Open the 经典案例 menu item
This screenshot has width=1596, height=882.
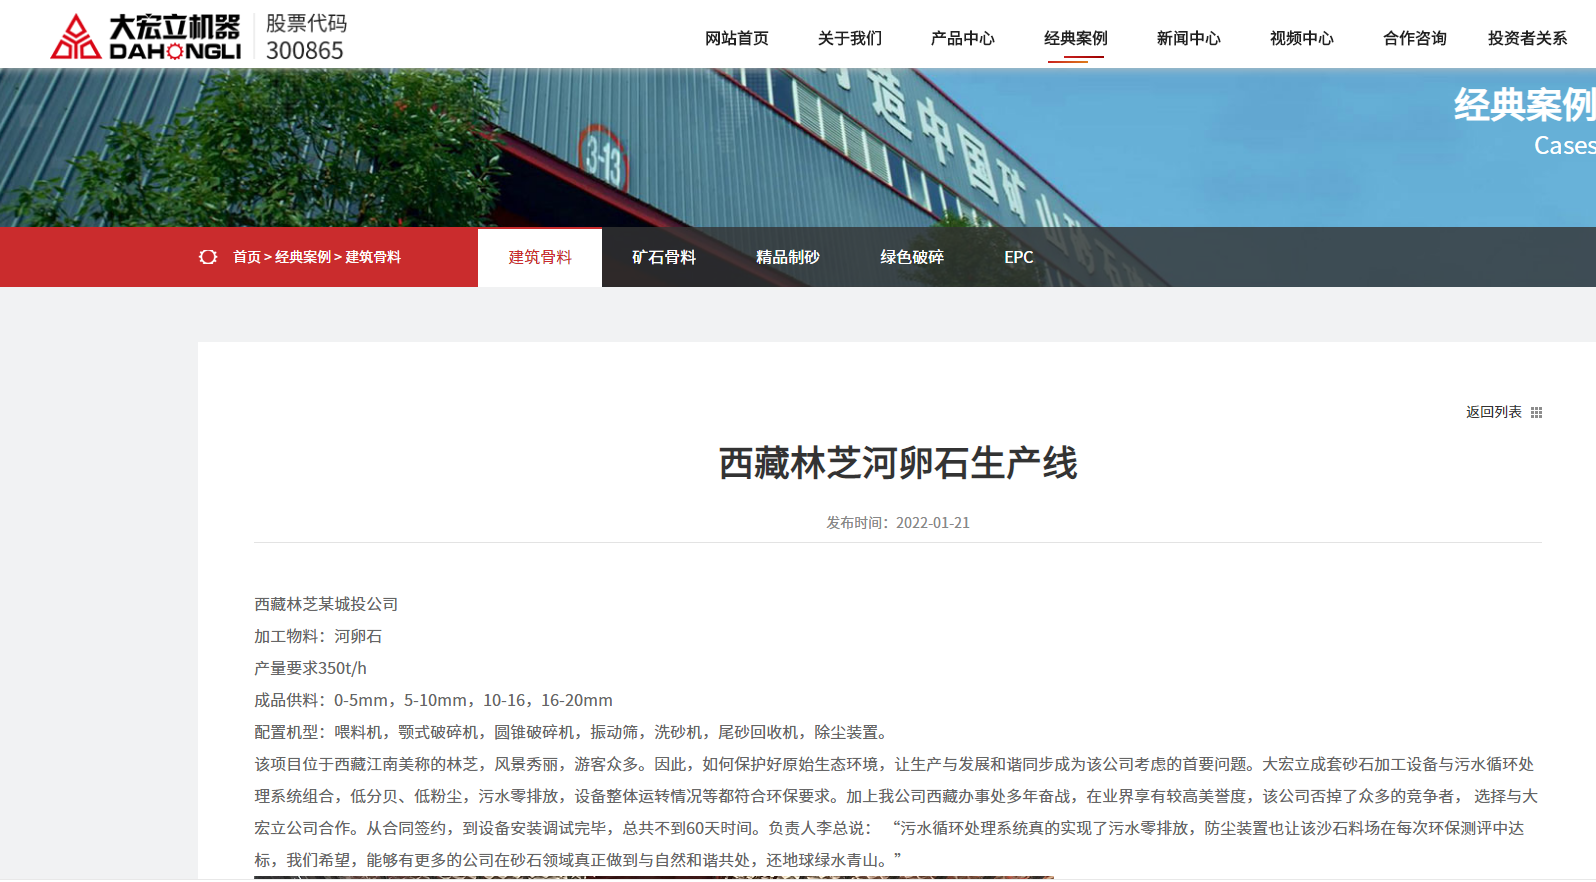1076,38
